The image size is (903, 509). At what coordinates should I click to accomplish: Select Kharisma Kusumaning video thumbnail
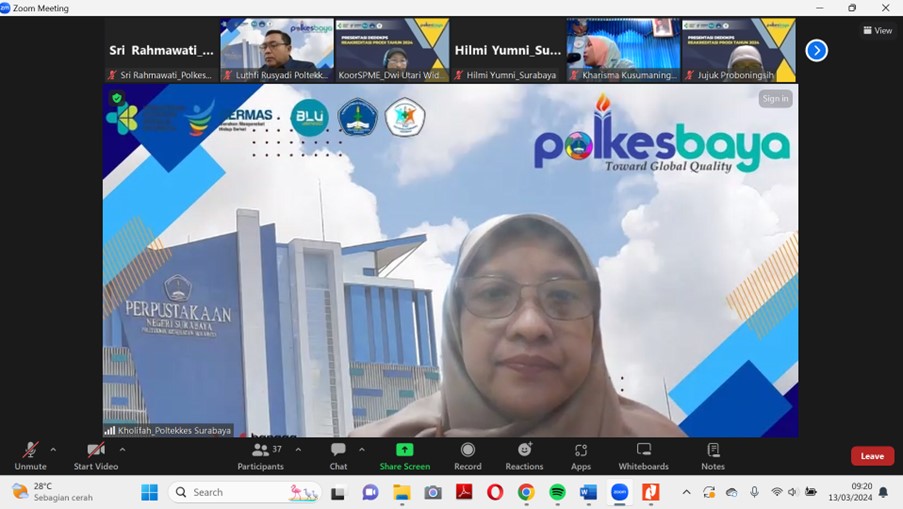coord(623,50)
